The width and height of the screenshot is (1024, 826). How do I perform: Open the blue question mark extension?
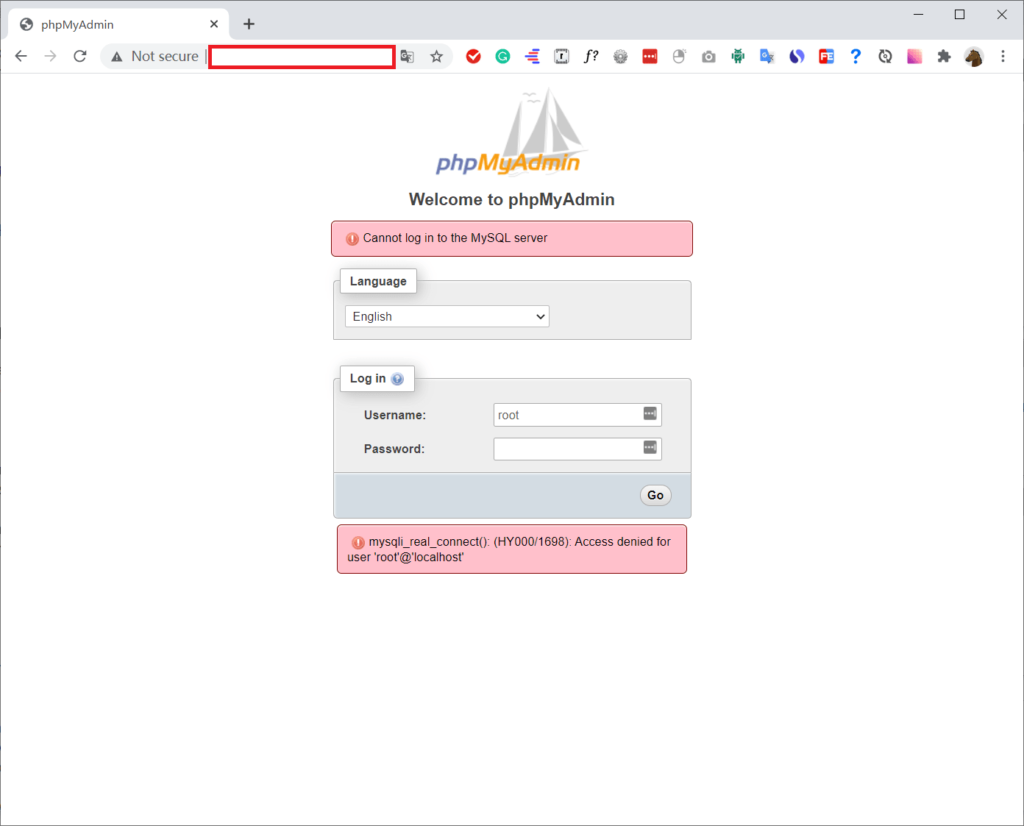(x=856, y=57)
